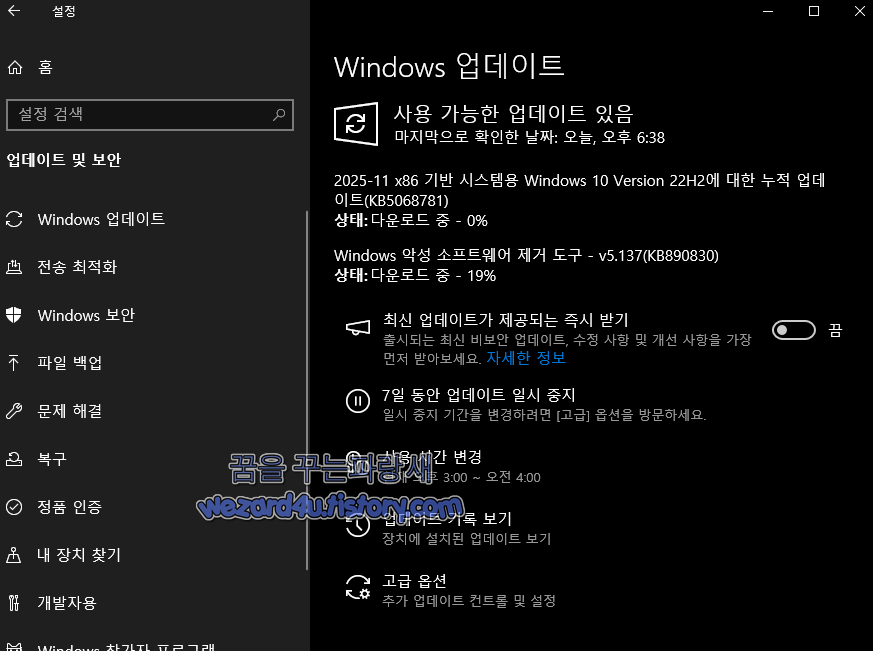
Task: Click the KB890830 악성 소프트웨어 제거 도구 text
Action: coord(526,256)
